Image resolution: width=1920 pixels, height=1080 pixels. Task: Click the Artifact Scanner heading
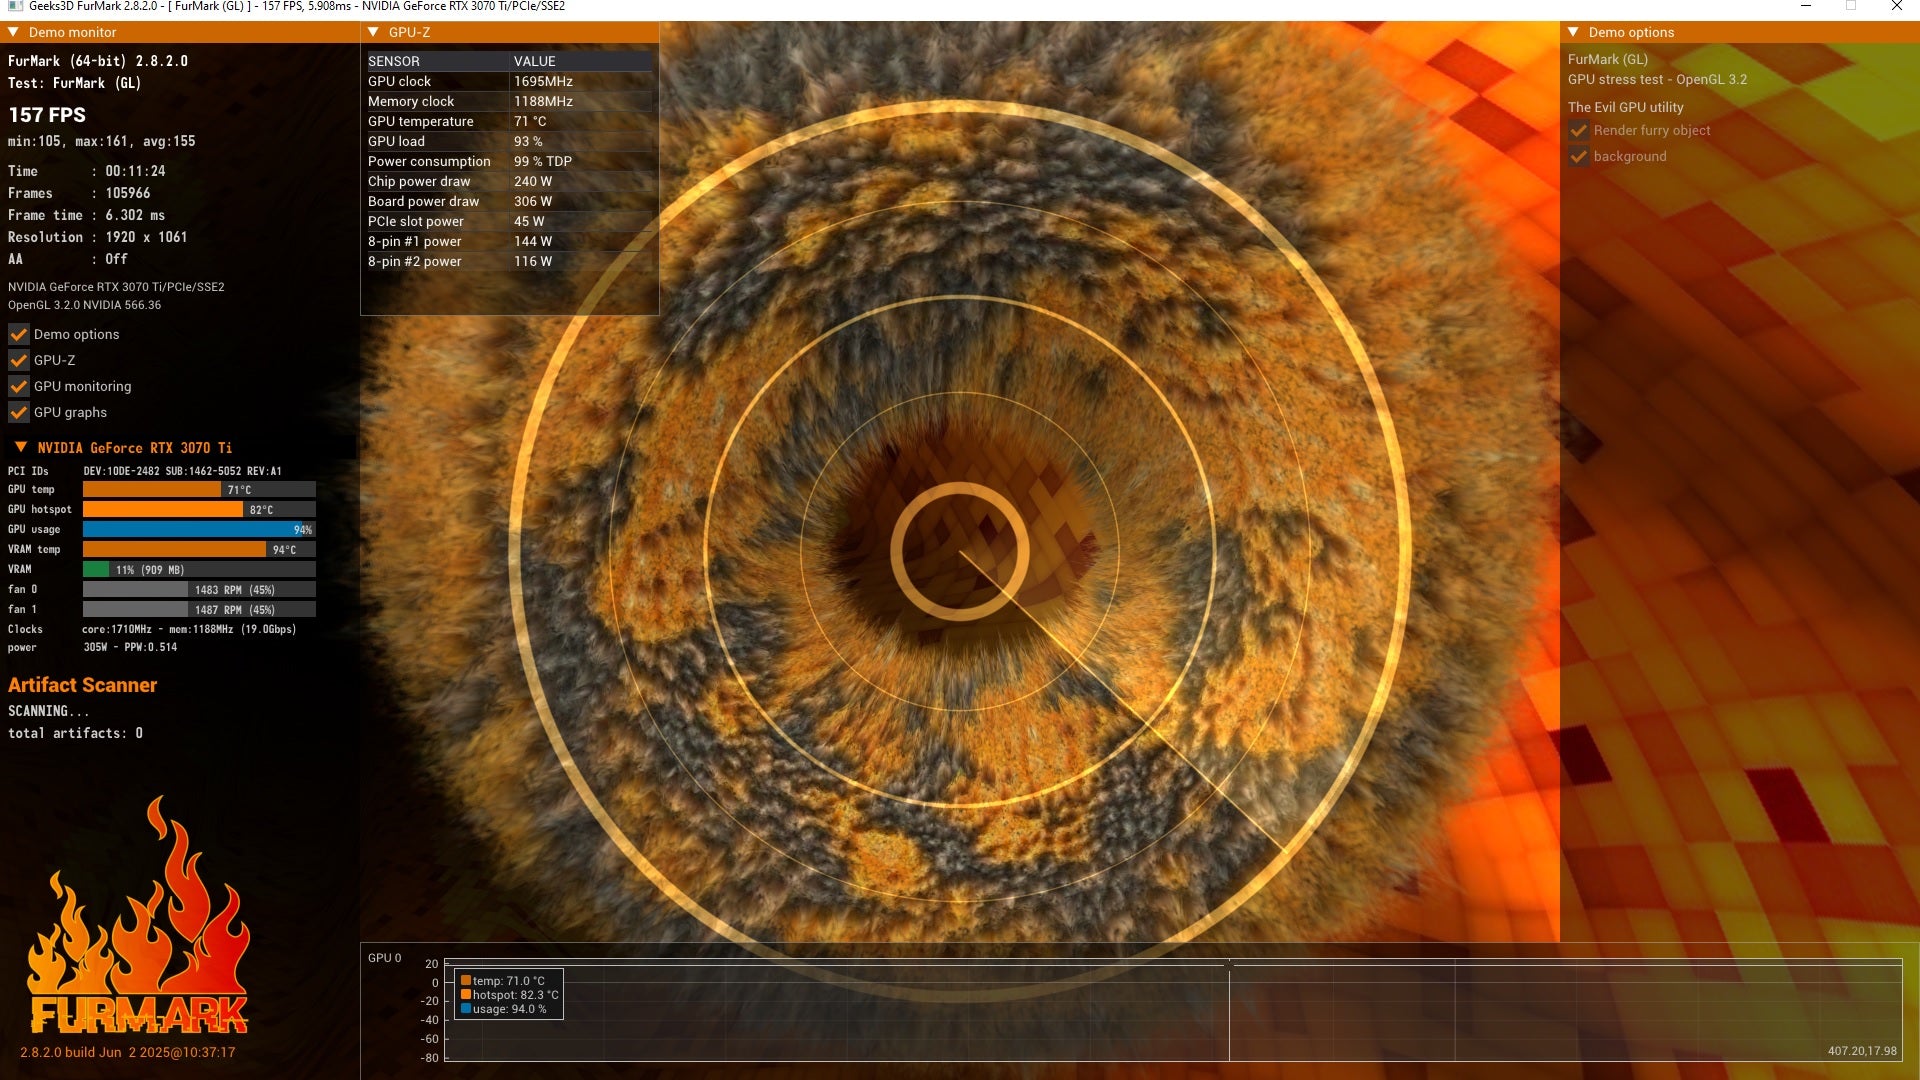(x=83, y=685)
